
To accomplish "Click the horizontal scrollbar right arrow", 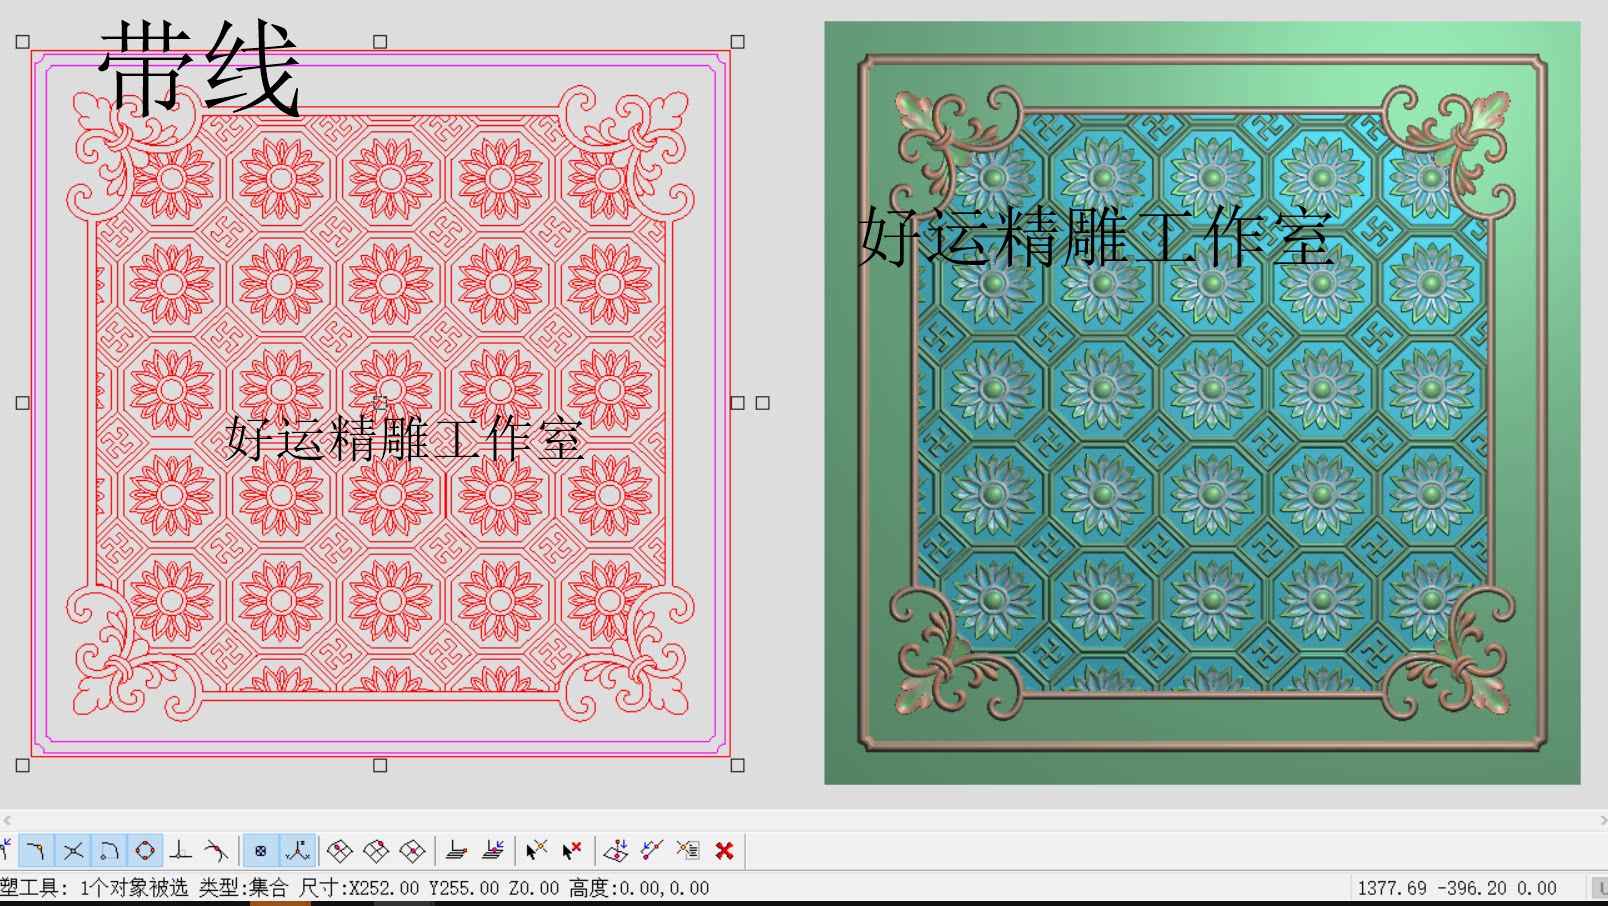I will click(x=1602, y=820).
